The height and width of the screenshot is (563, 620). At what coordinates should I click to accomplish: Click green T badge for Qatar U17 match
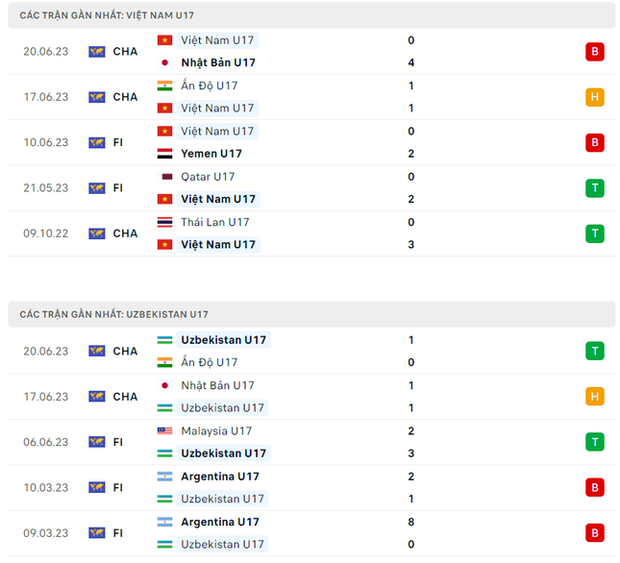tap(595, 188)
